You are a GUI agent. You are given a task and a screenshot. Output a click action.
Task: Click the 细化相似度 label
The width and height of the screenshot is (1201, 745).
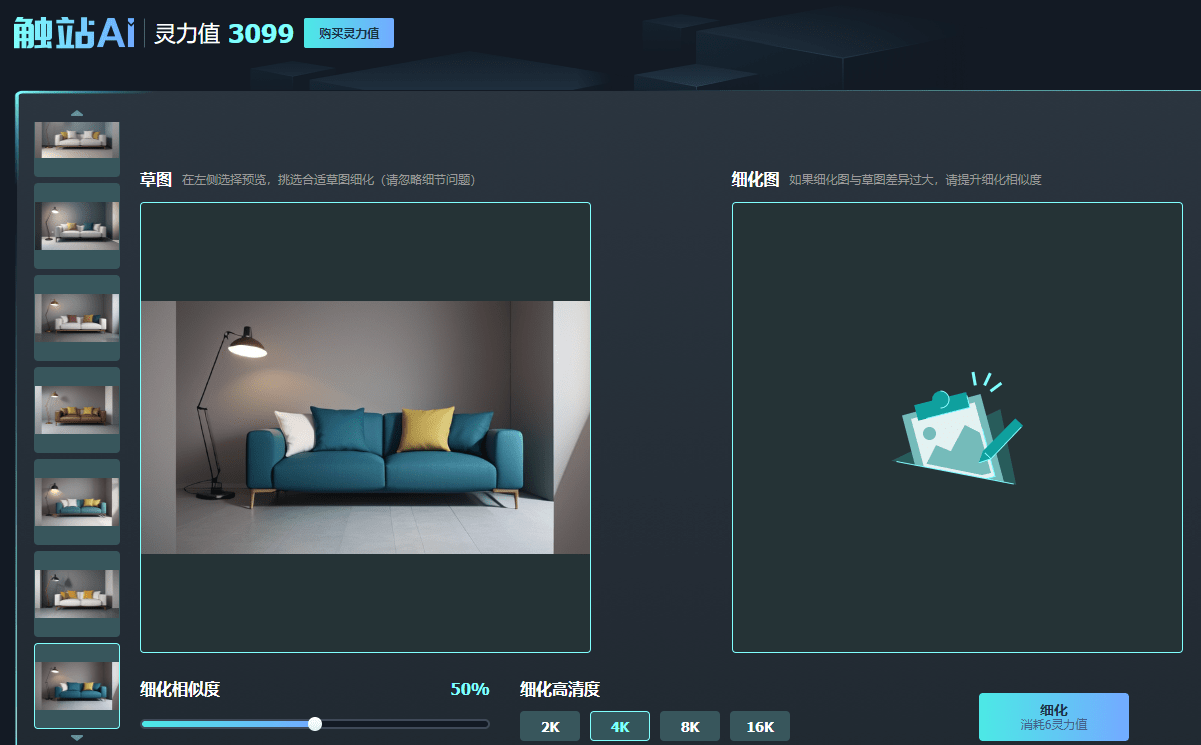(180, 689)
